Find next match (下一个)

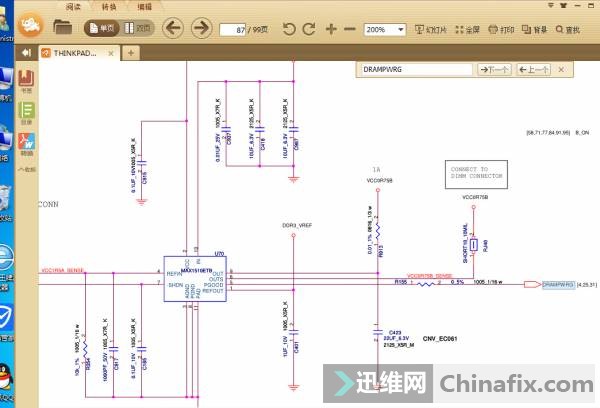coord(494,70)
